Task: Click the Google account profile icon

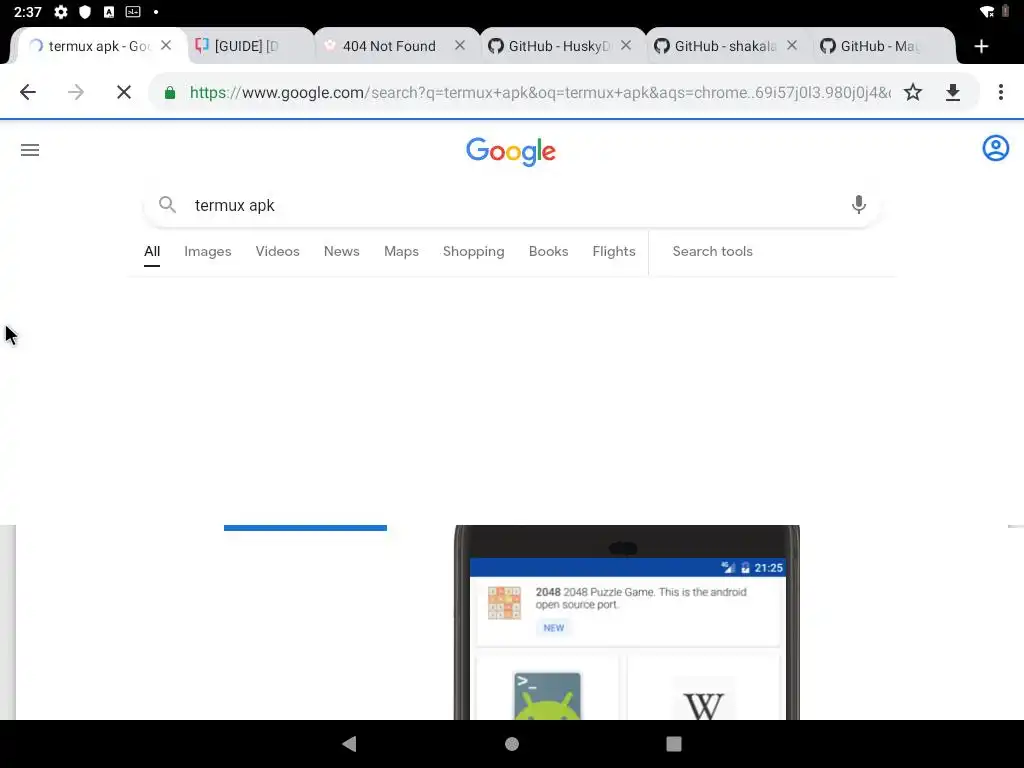Action: [995, 148]
